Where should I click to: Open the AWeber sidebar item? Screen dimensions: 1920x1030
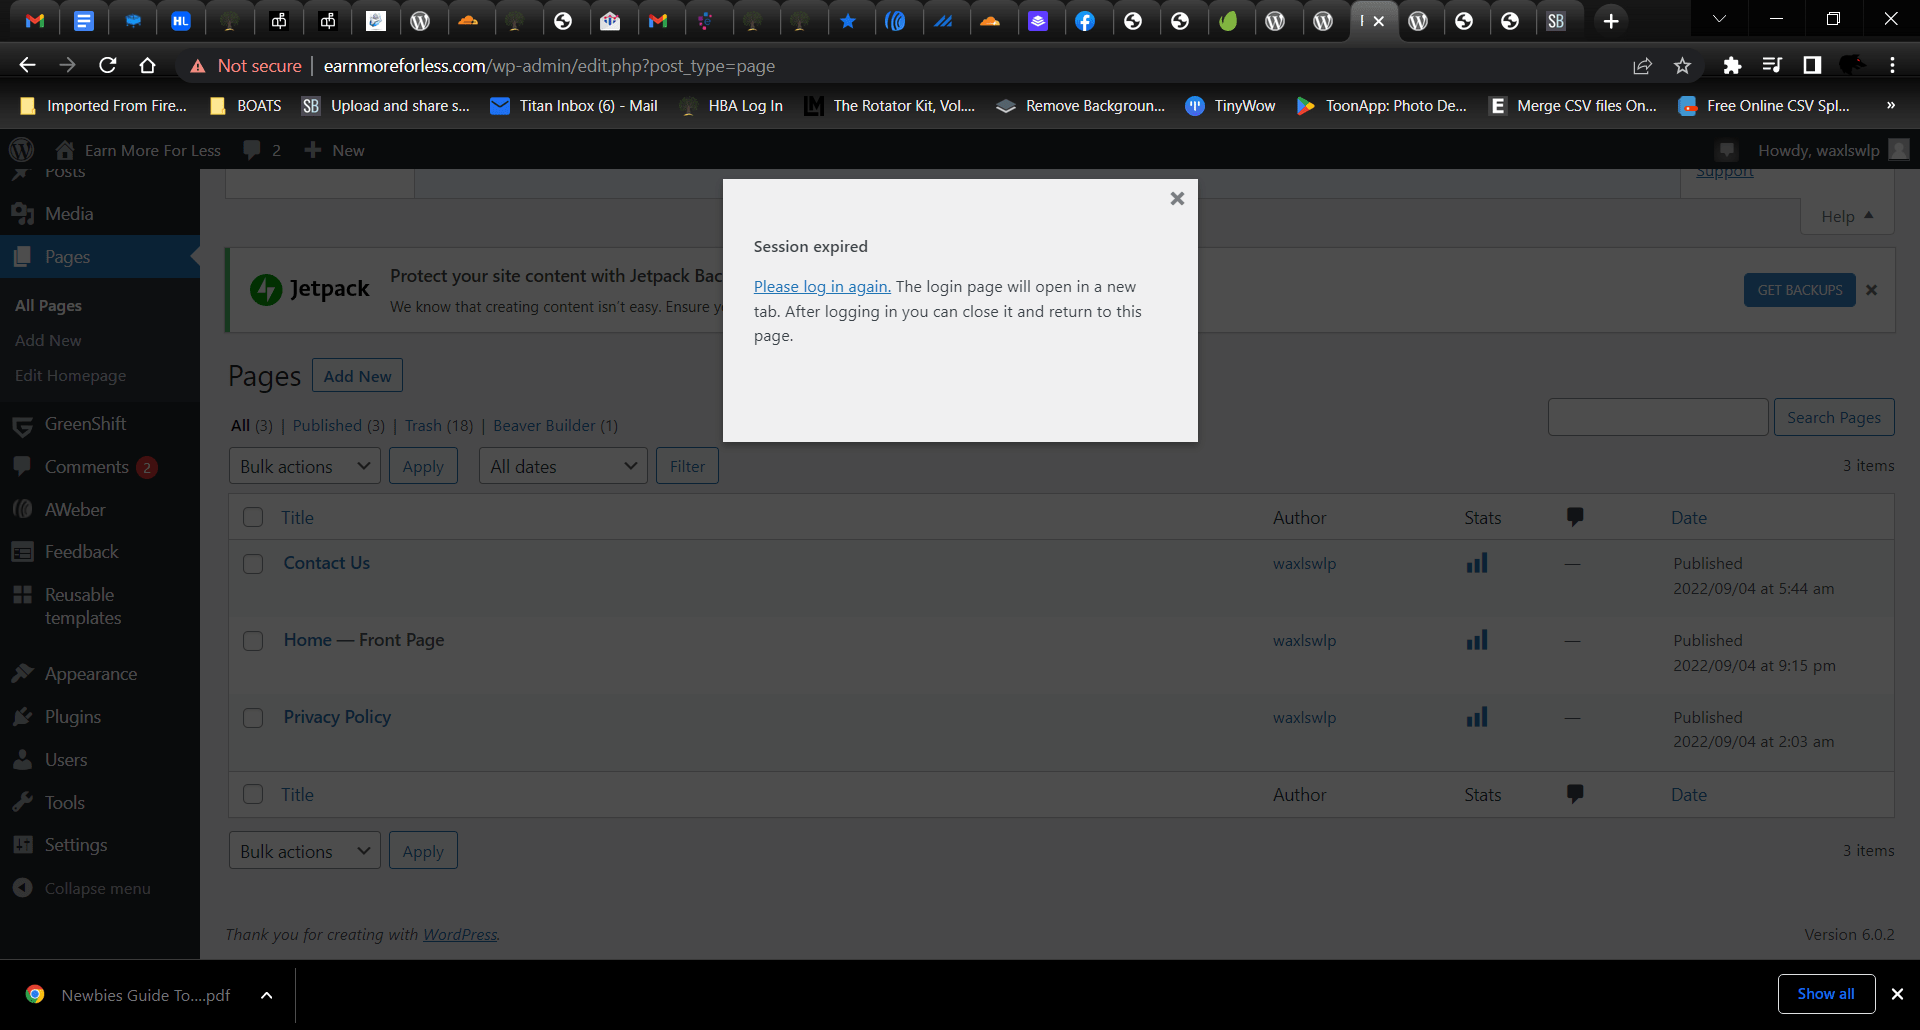[74, 509]
